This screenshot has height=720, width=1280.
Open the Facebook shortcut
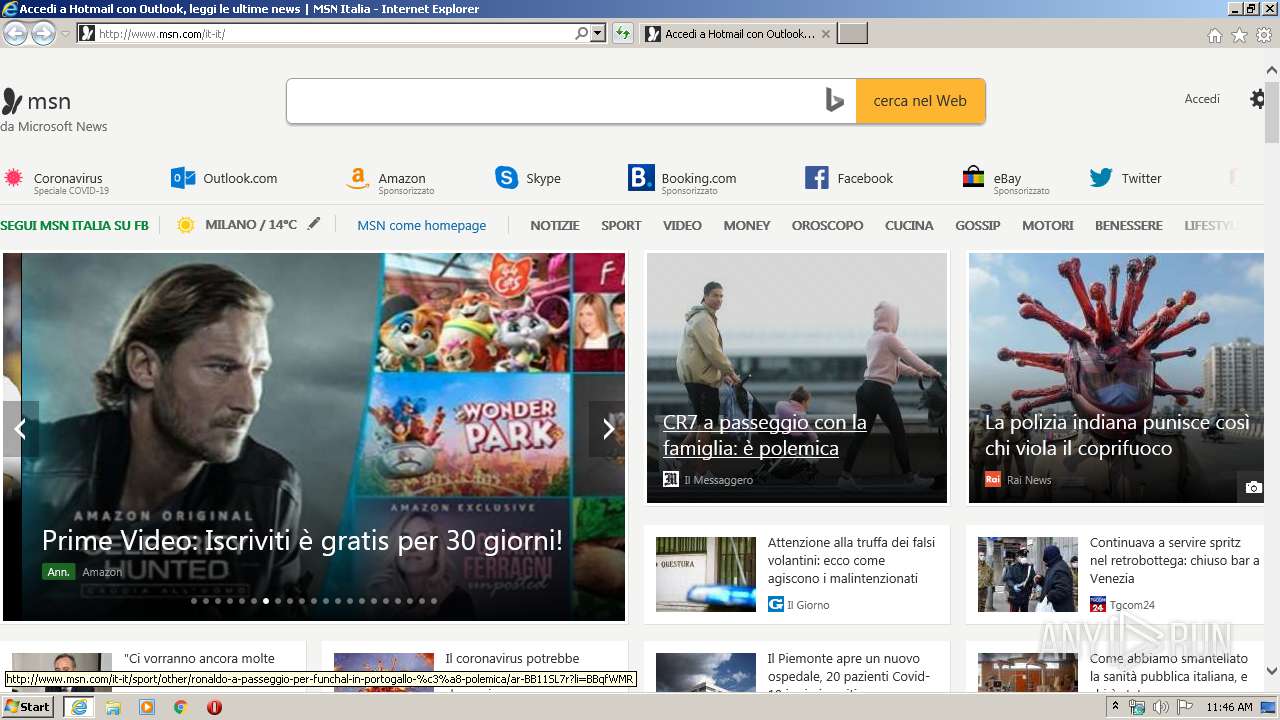(849, 178)
